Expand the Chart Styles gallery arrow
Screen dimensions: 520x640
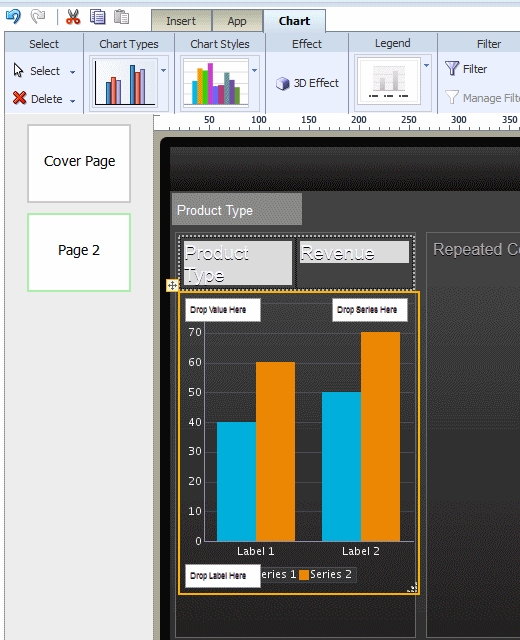[255, 71]
